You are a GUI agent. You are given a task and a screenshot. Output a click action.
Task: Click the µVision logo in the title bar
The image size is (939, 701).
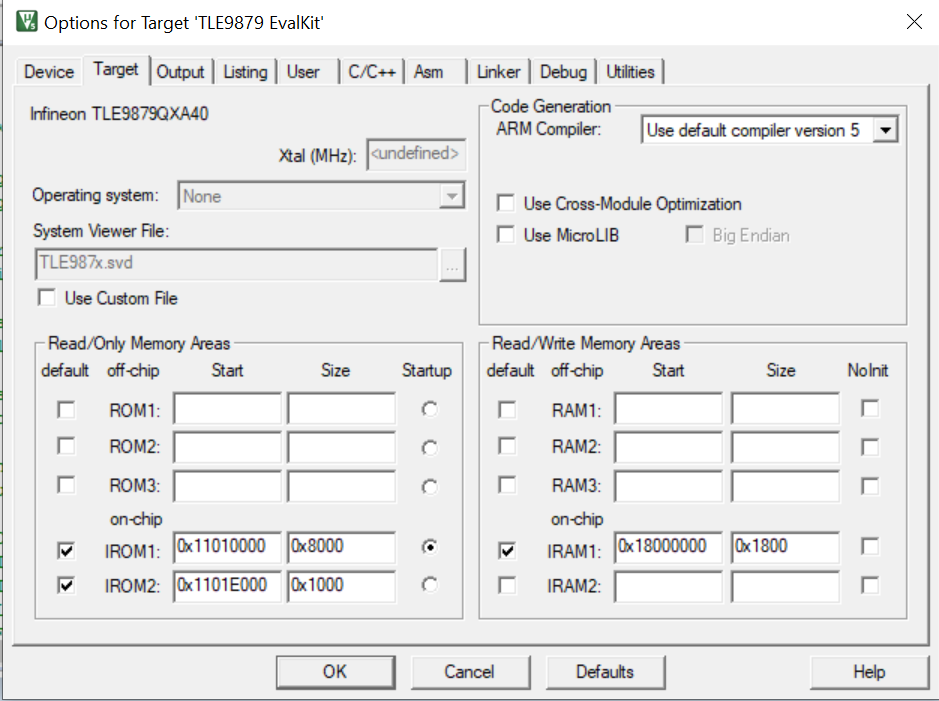(x=26, y=20)
